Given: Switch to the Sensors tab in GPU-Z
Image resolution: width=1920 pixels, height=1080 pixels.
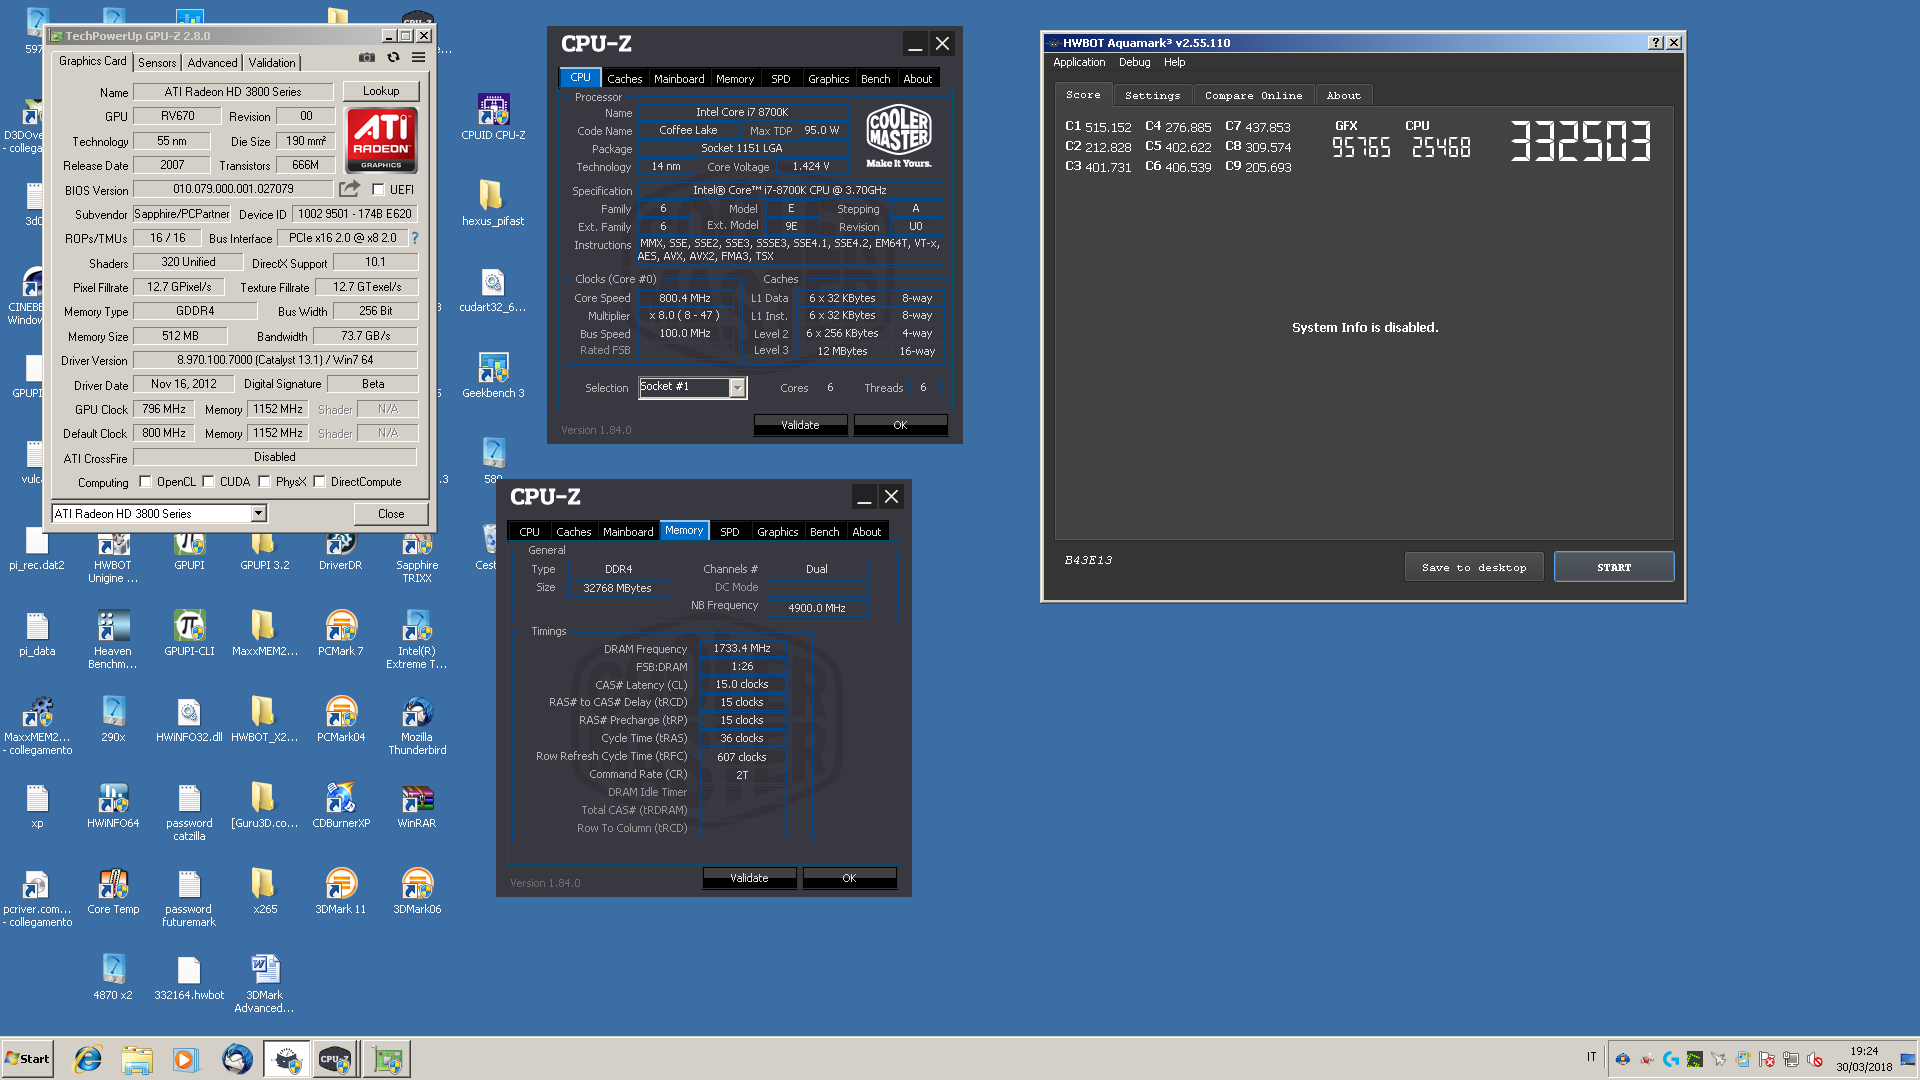Looking at the screenshot, I should [157, 62].
